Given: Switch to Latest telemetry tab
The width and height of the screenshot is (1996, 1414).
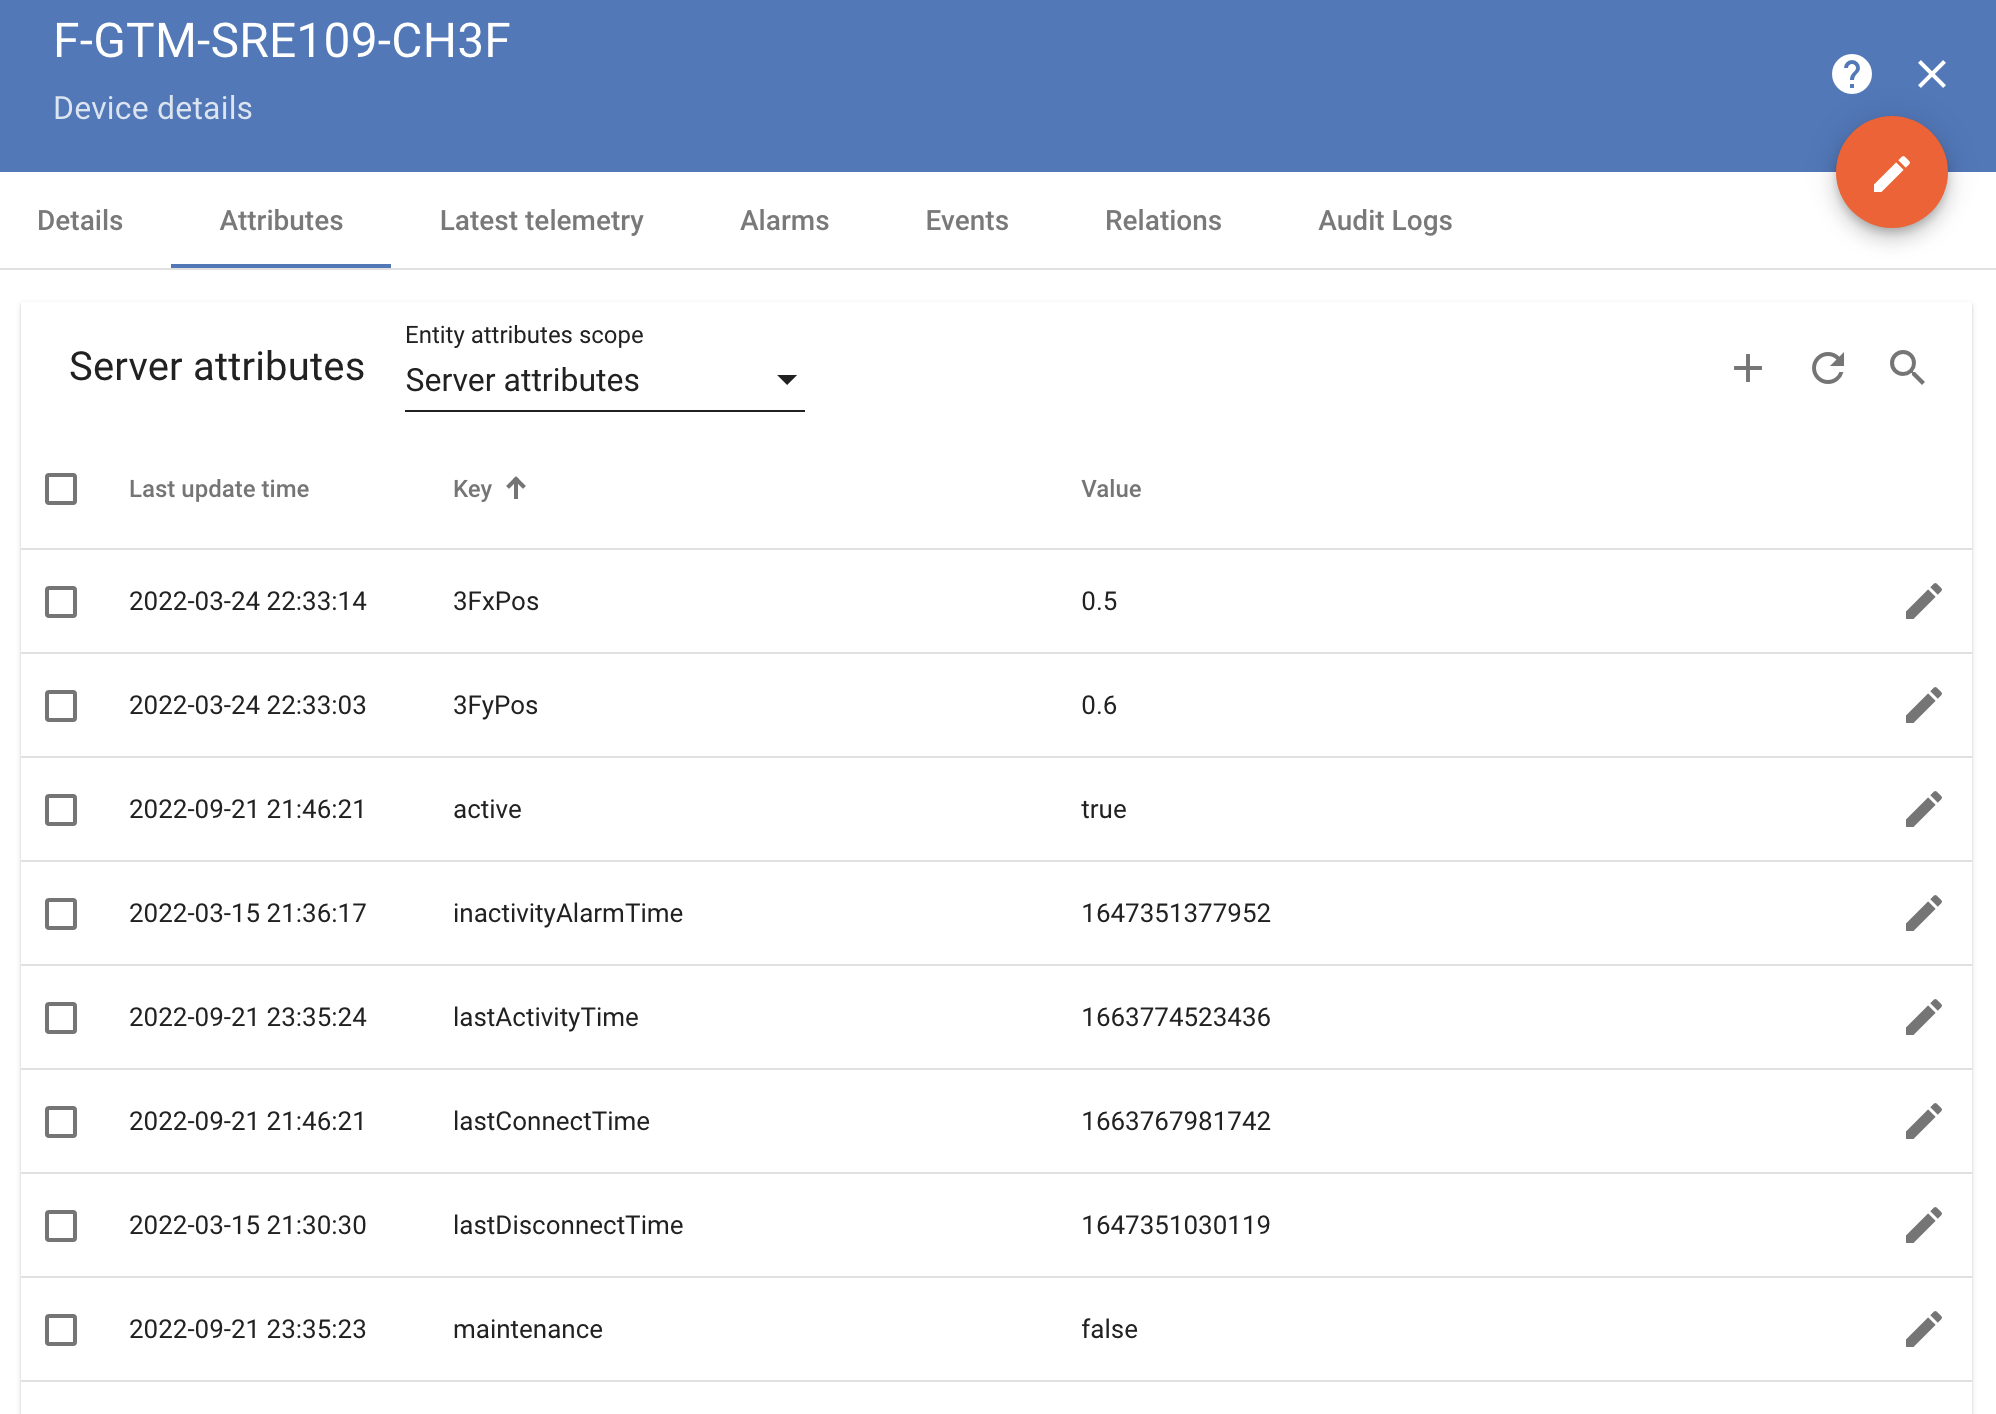Looking at the screenshot, I should pos(541,221).
